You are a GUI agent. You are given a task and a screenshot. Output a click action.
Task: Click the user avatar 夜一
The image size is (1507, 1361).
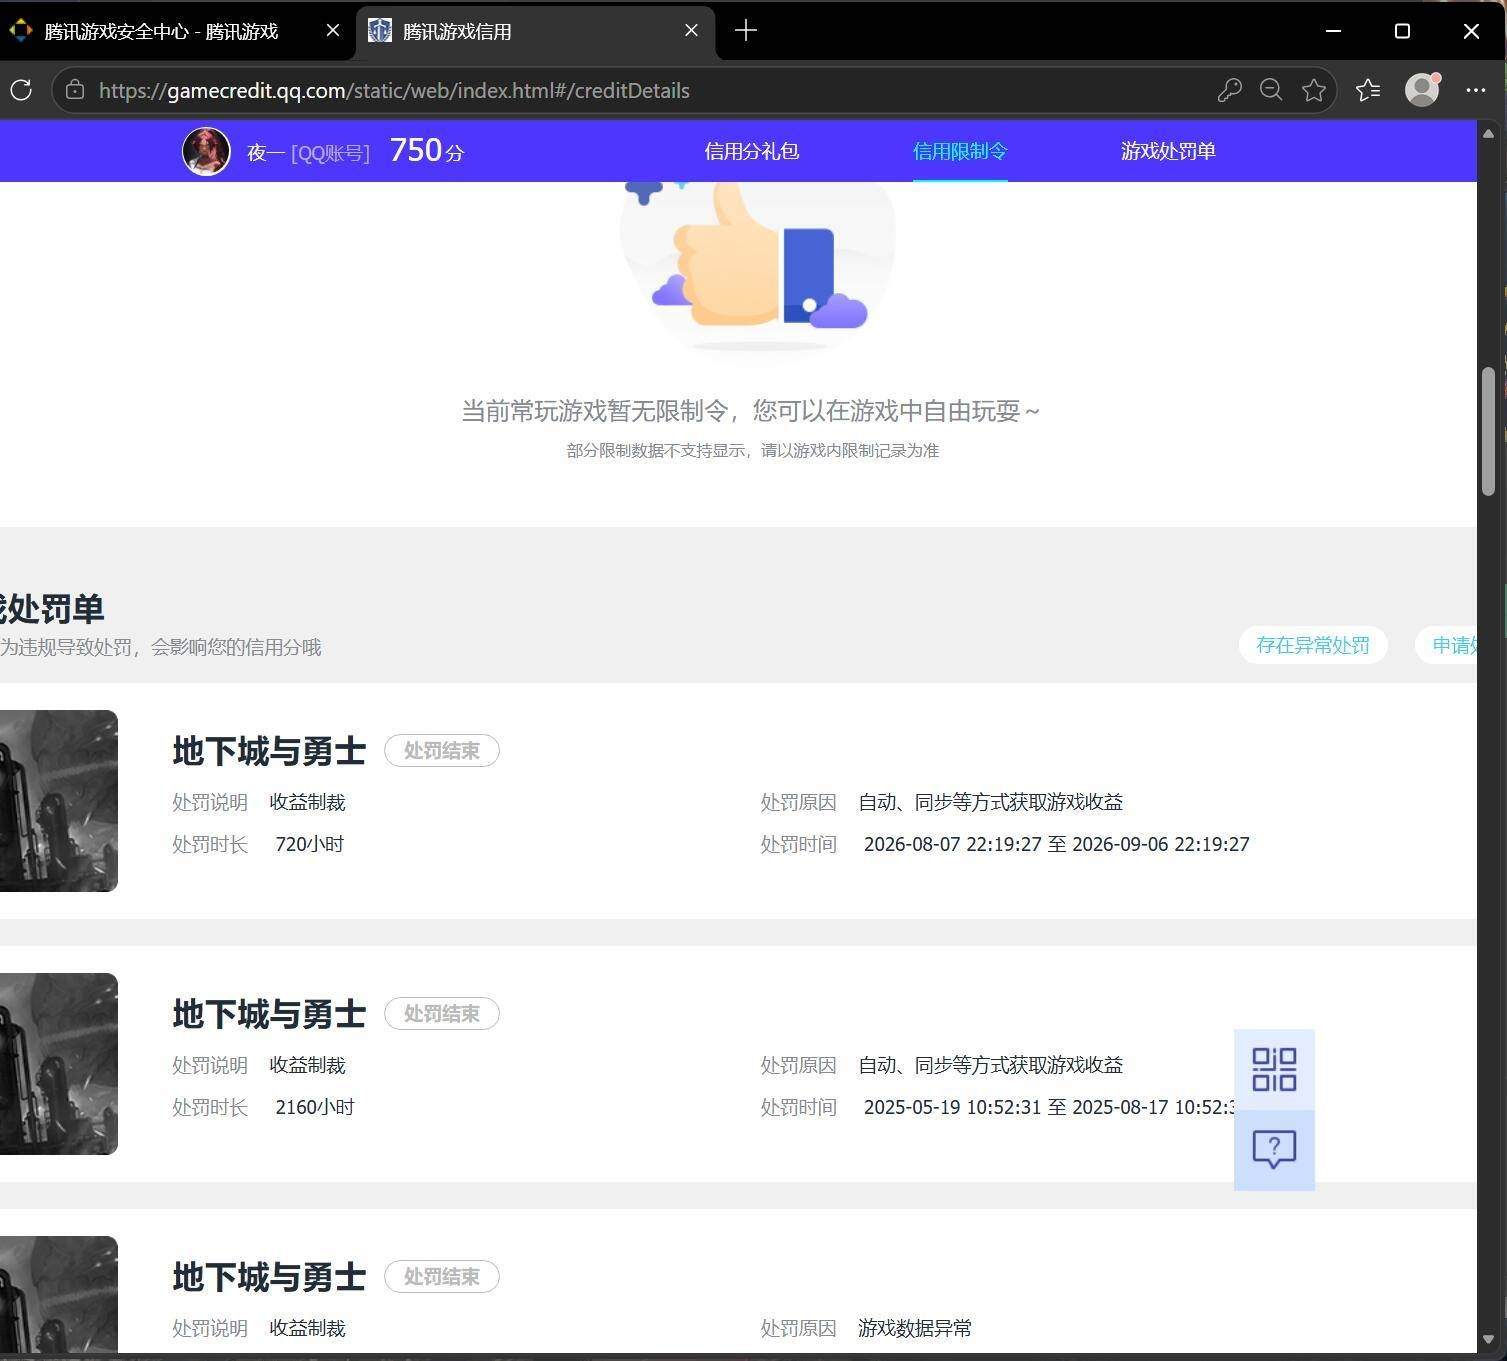point(206,152)
